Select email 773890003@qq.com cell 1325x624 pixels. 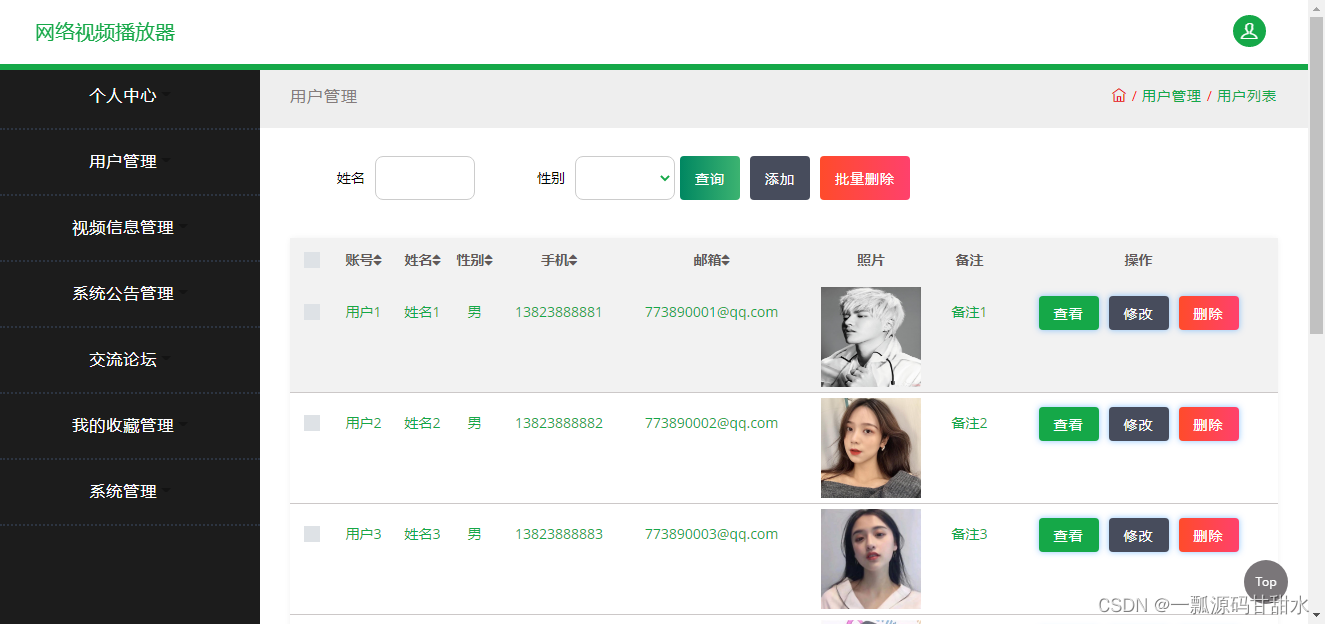pyautogui.click(x=711, y=534)
